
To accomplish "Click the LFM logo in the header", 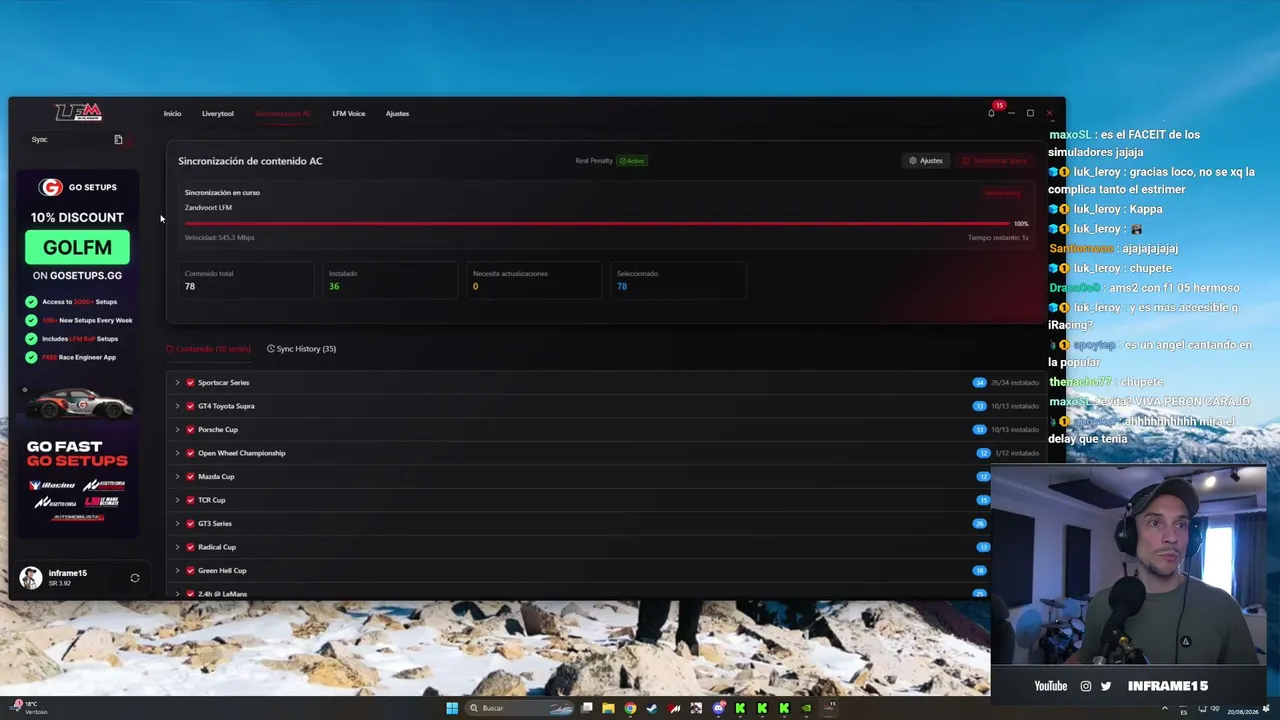I will coord(78,112).
